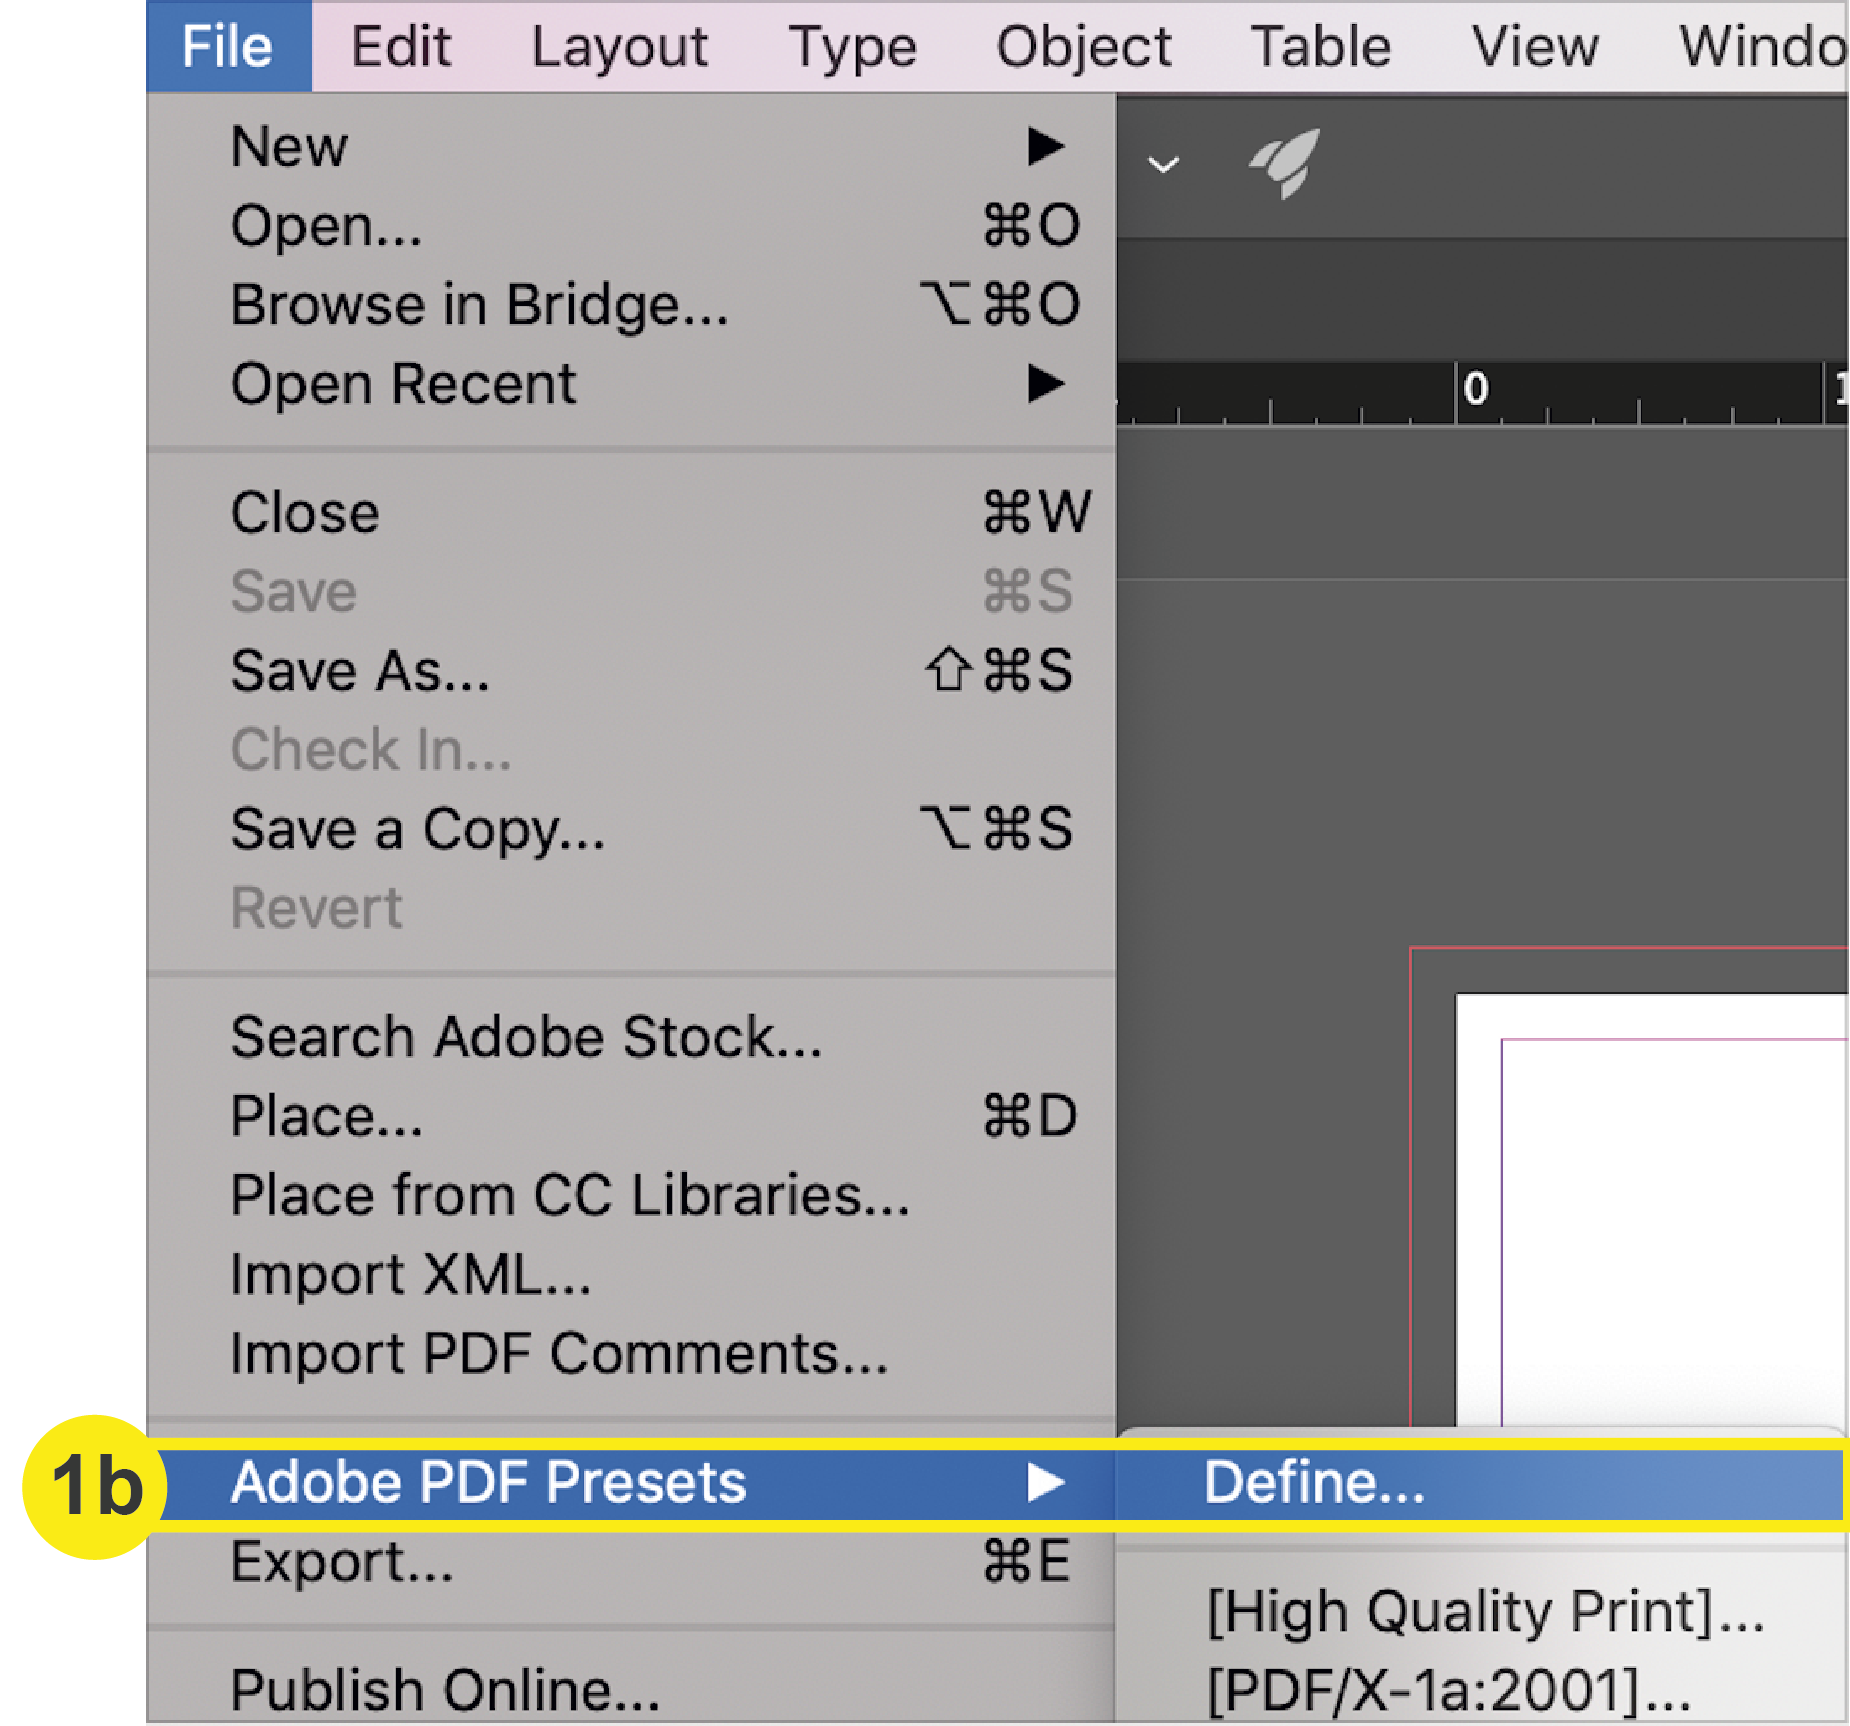Image resolution: width=1850 pixels, height=1726 pixels.
Task: Select Save a Copy... menu item
Action: [x=631, y=829]
